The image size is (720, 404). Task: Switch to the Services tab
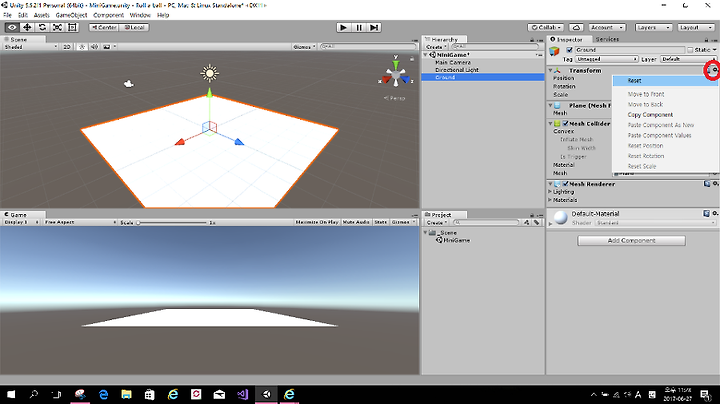(607, 39)
